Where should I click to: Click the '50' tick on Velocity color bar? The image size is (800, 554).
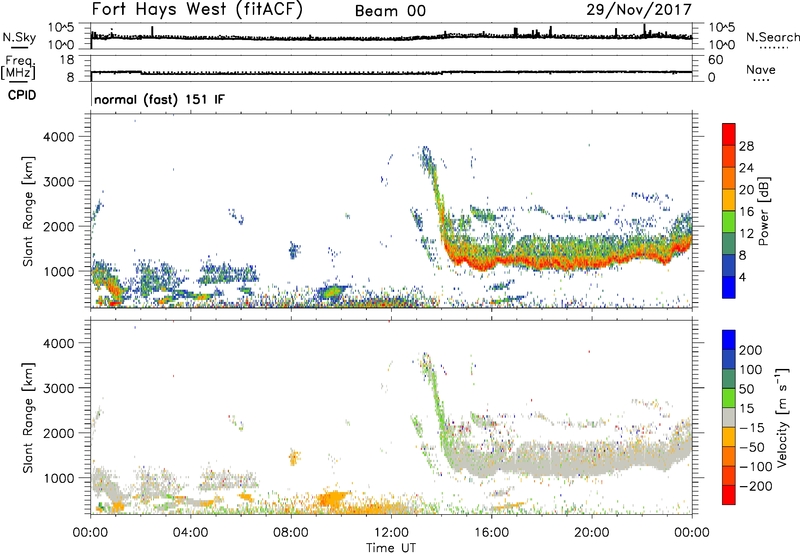(x=746, y=389)
